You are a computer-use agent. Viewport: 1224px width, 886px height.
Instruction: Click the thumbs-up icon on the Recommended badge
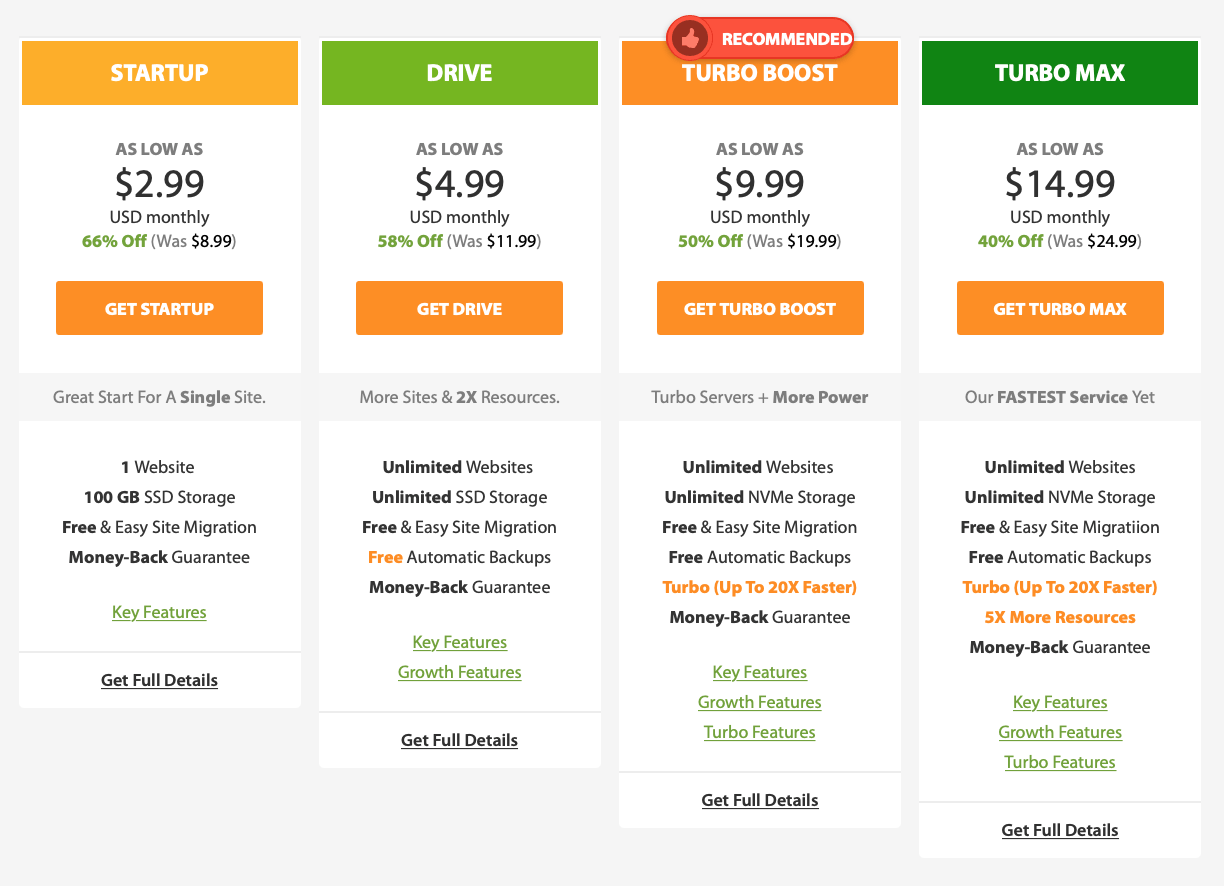(690, 37)
